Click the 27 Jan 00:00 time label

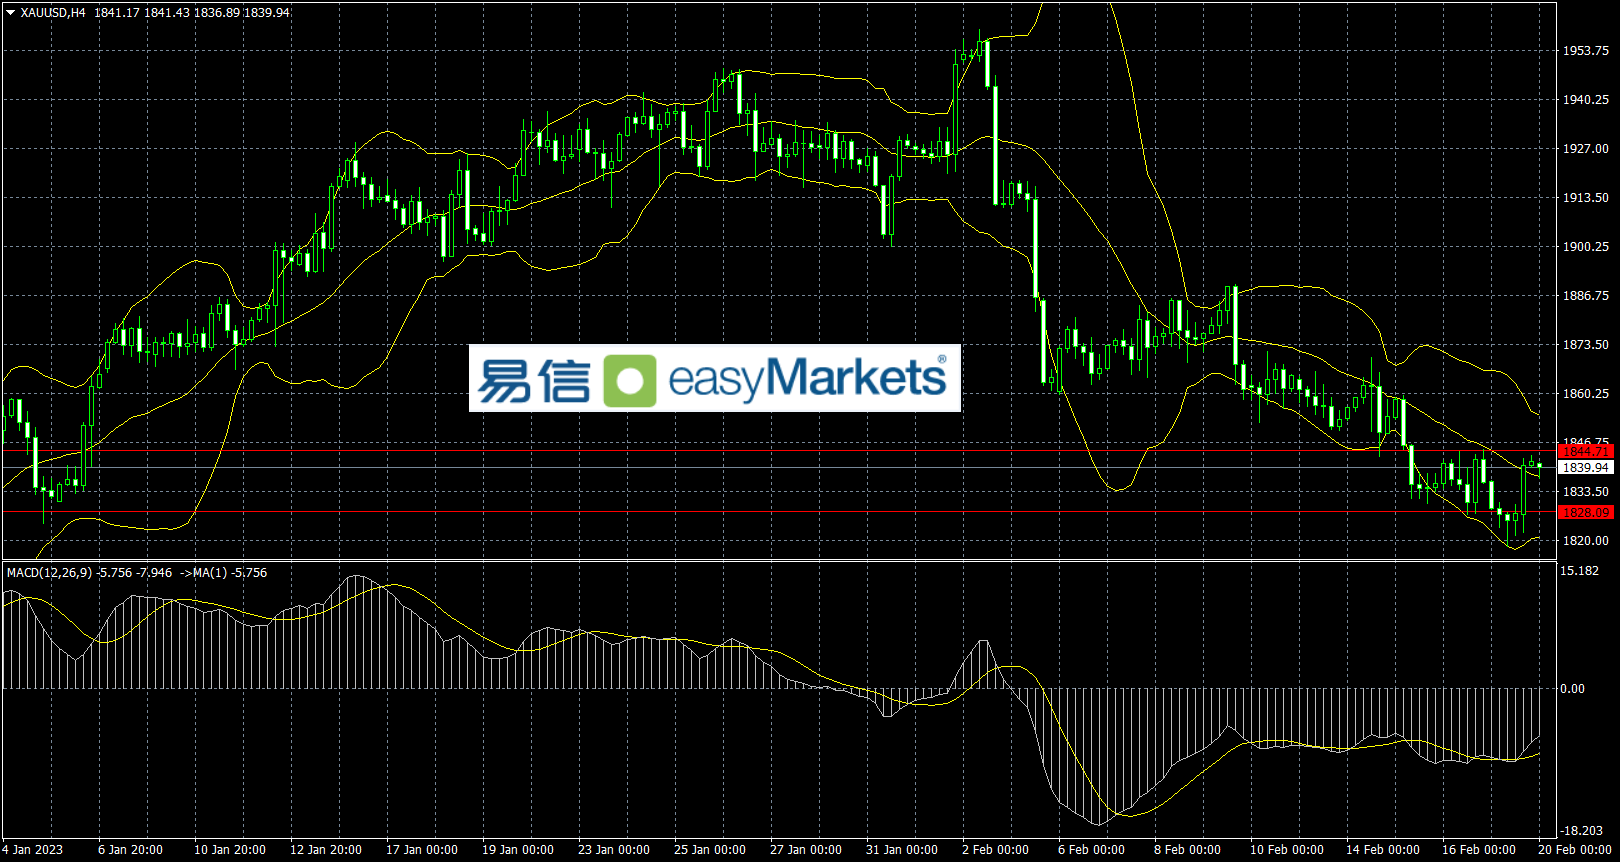click(x=806, y=850)
